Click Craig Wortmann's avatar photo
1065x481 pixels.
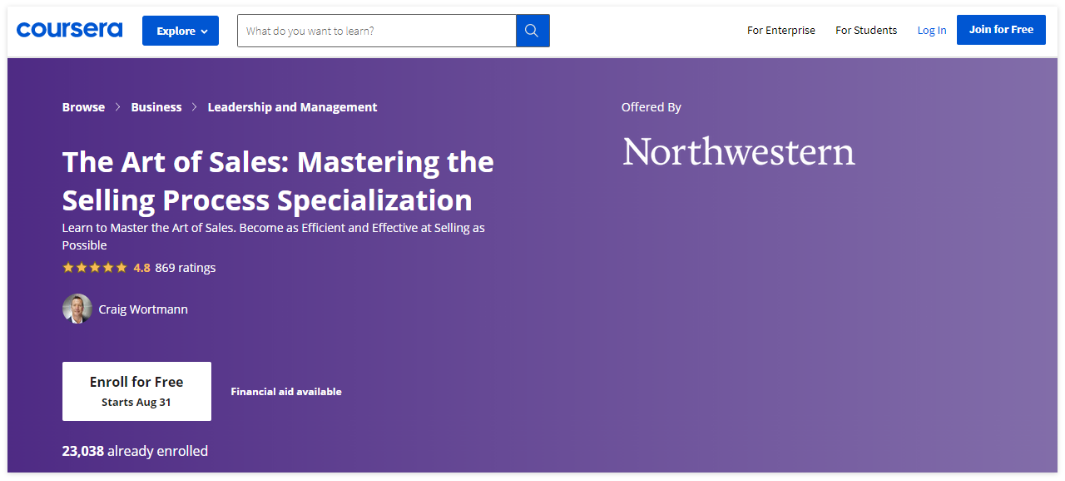tap(77, 309)
